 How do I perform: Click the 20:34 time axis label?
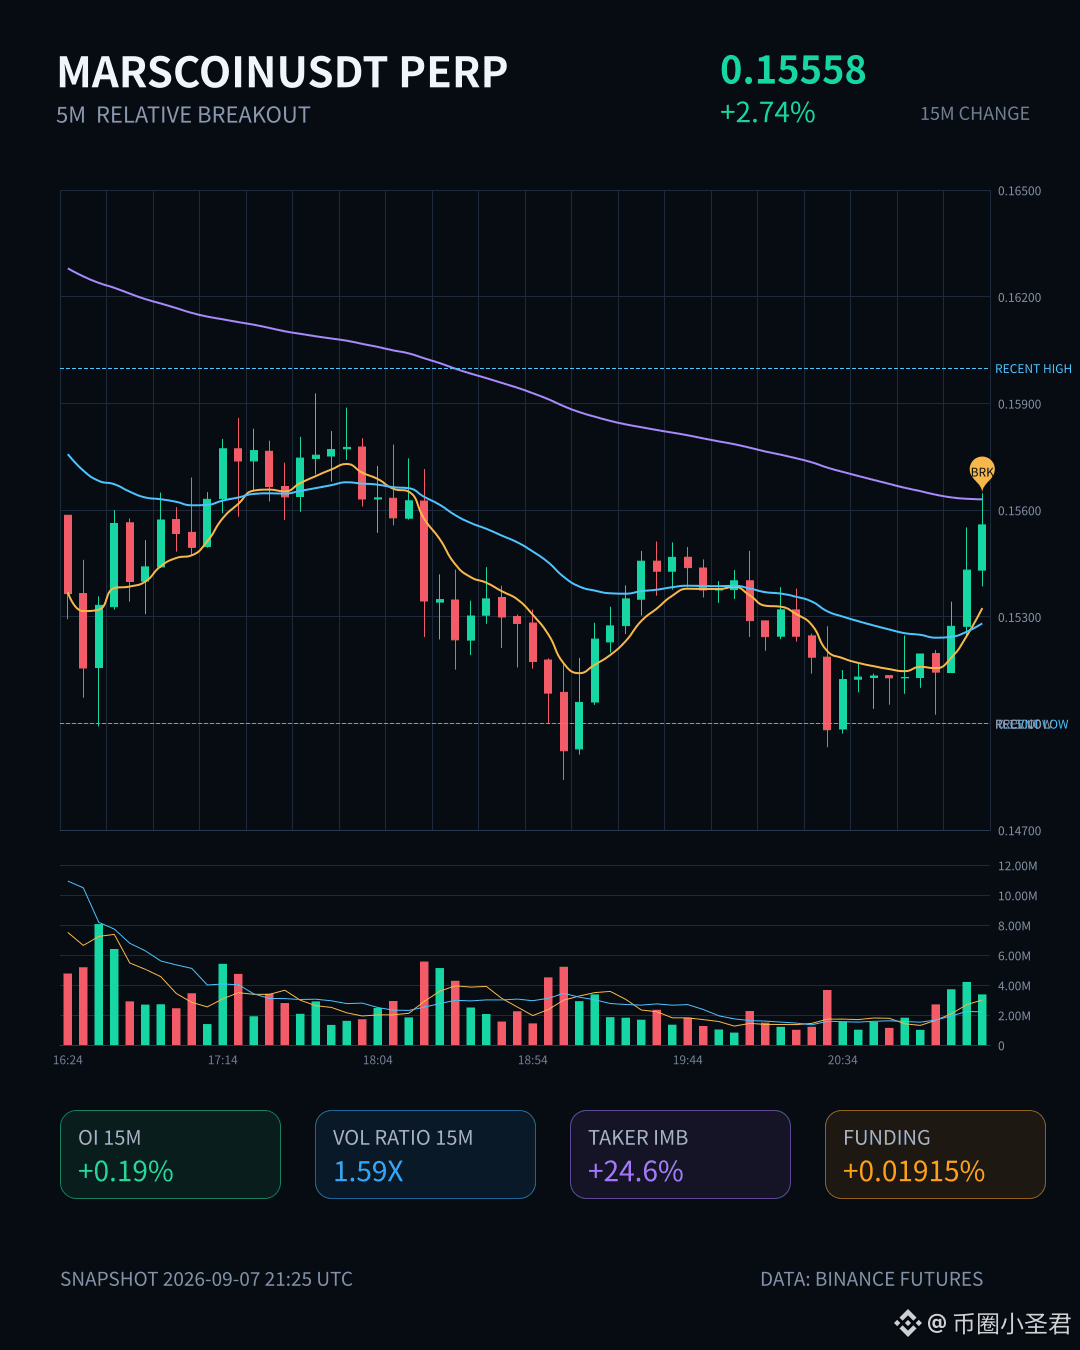pyautogui.click(x=842, y=1060)
